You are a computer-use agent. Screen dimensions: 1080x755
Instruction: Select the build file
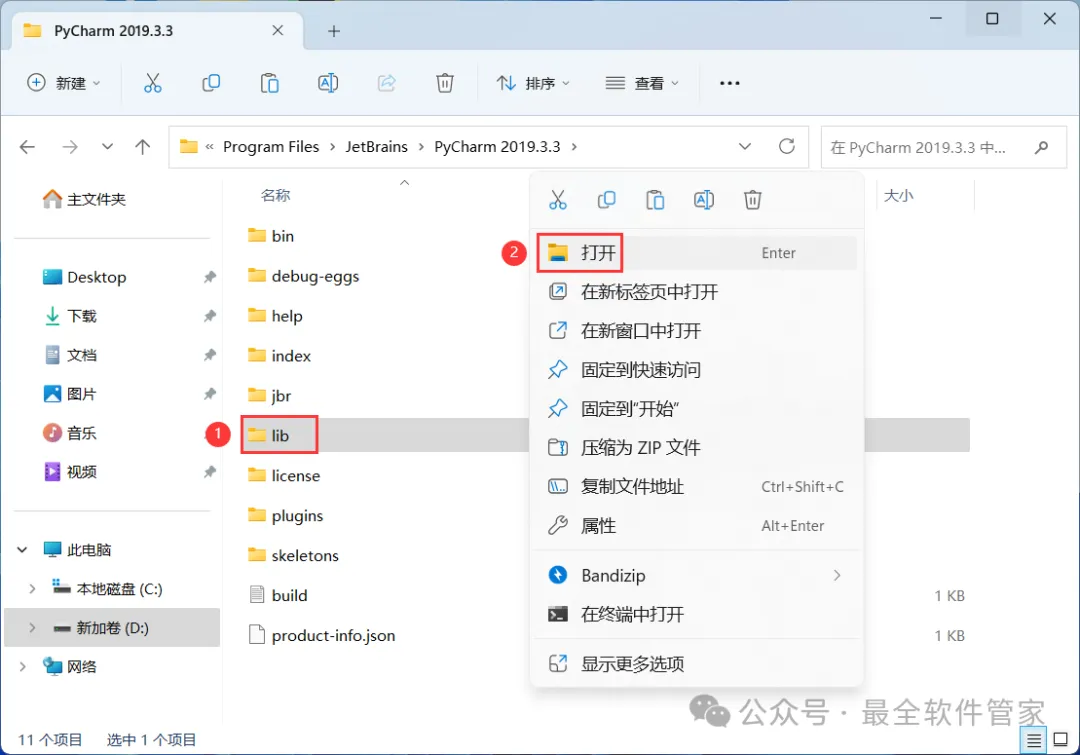pyautogui.click(x=278, y=595)
